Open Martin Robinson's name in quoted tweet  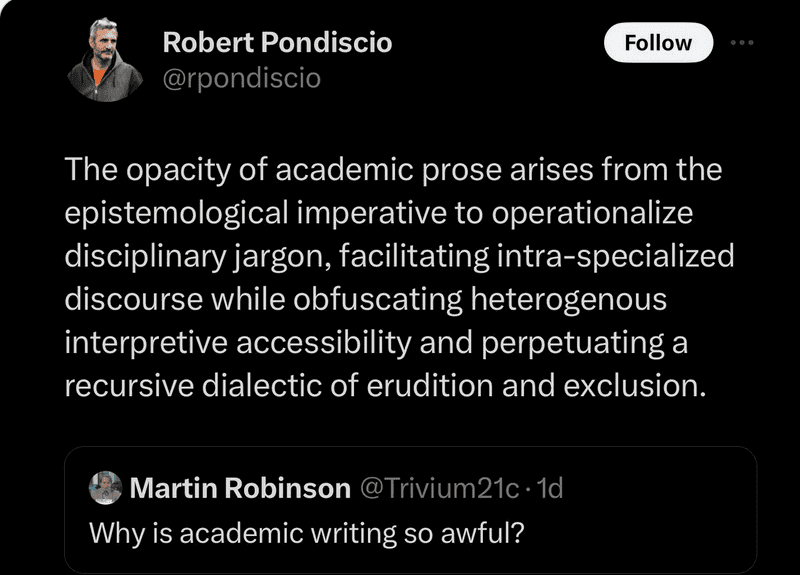coord(240,488)
